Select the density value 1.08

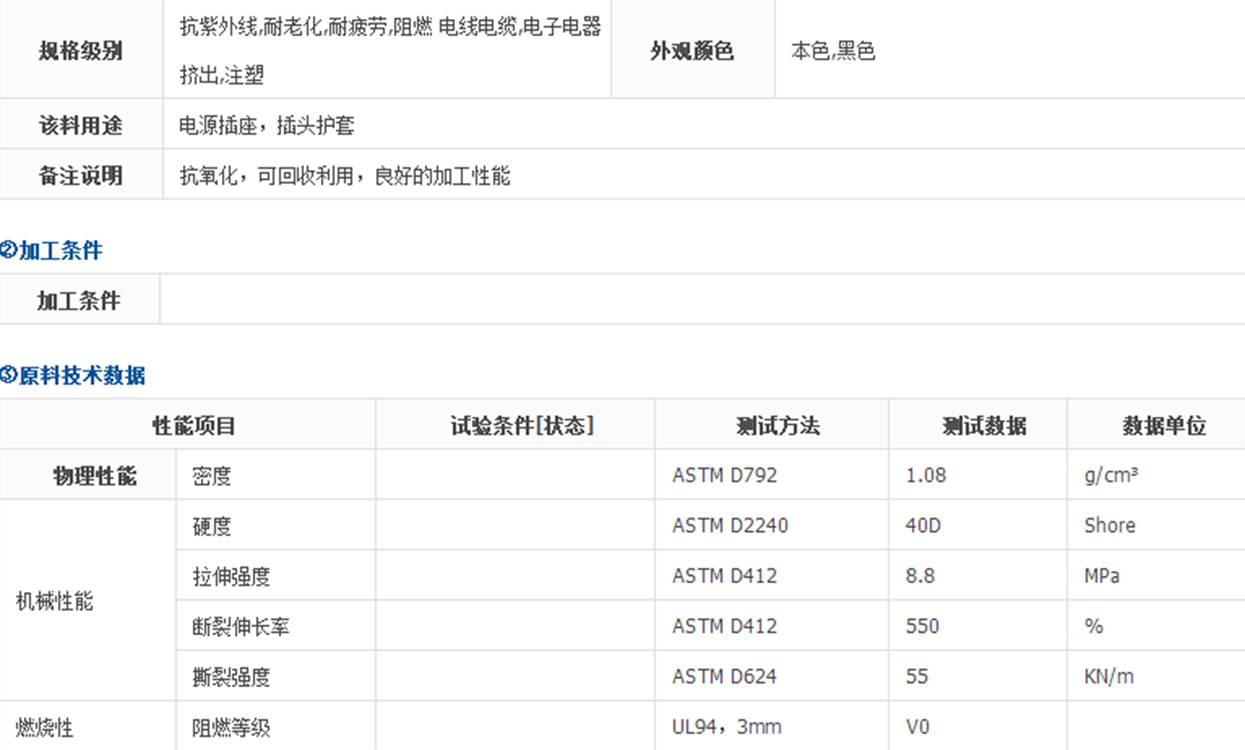click(x=926, y=476)
